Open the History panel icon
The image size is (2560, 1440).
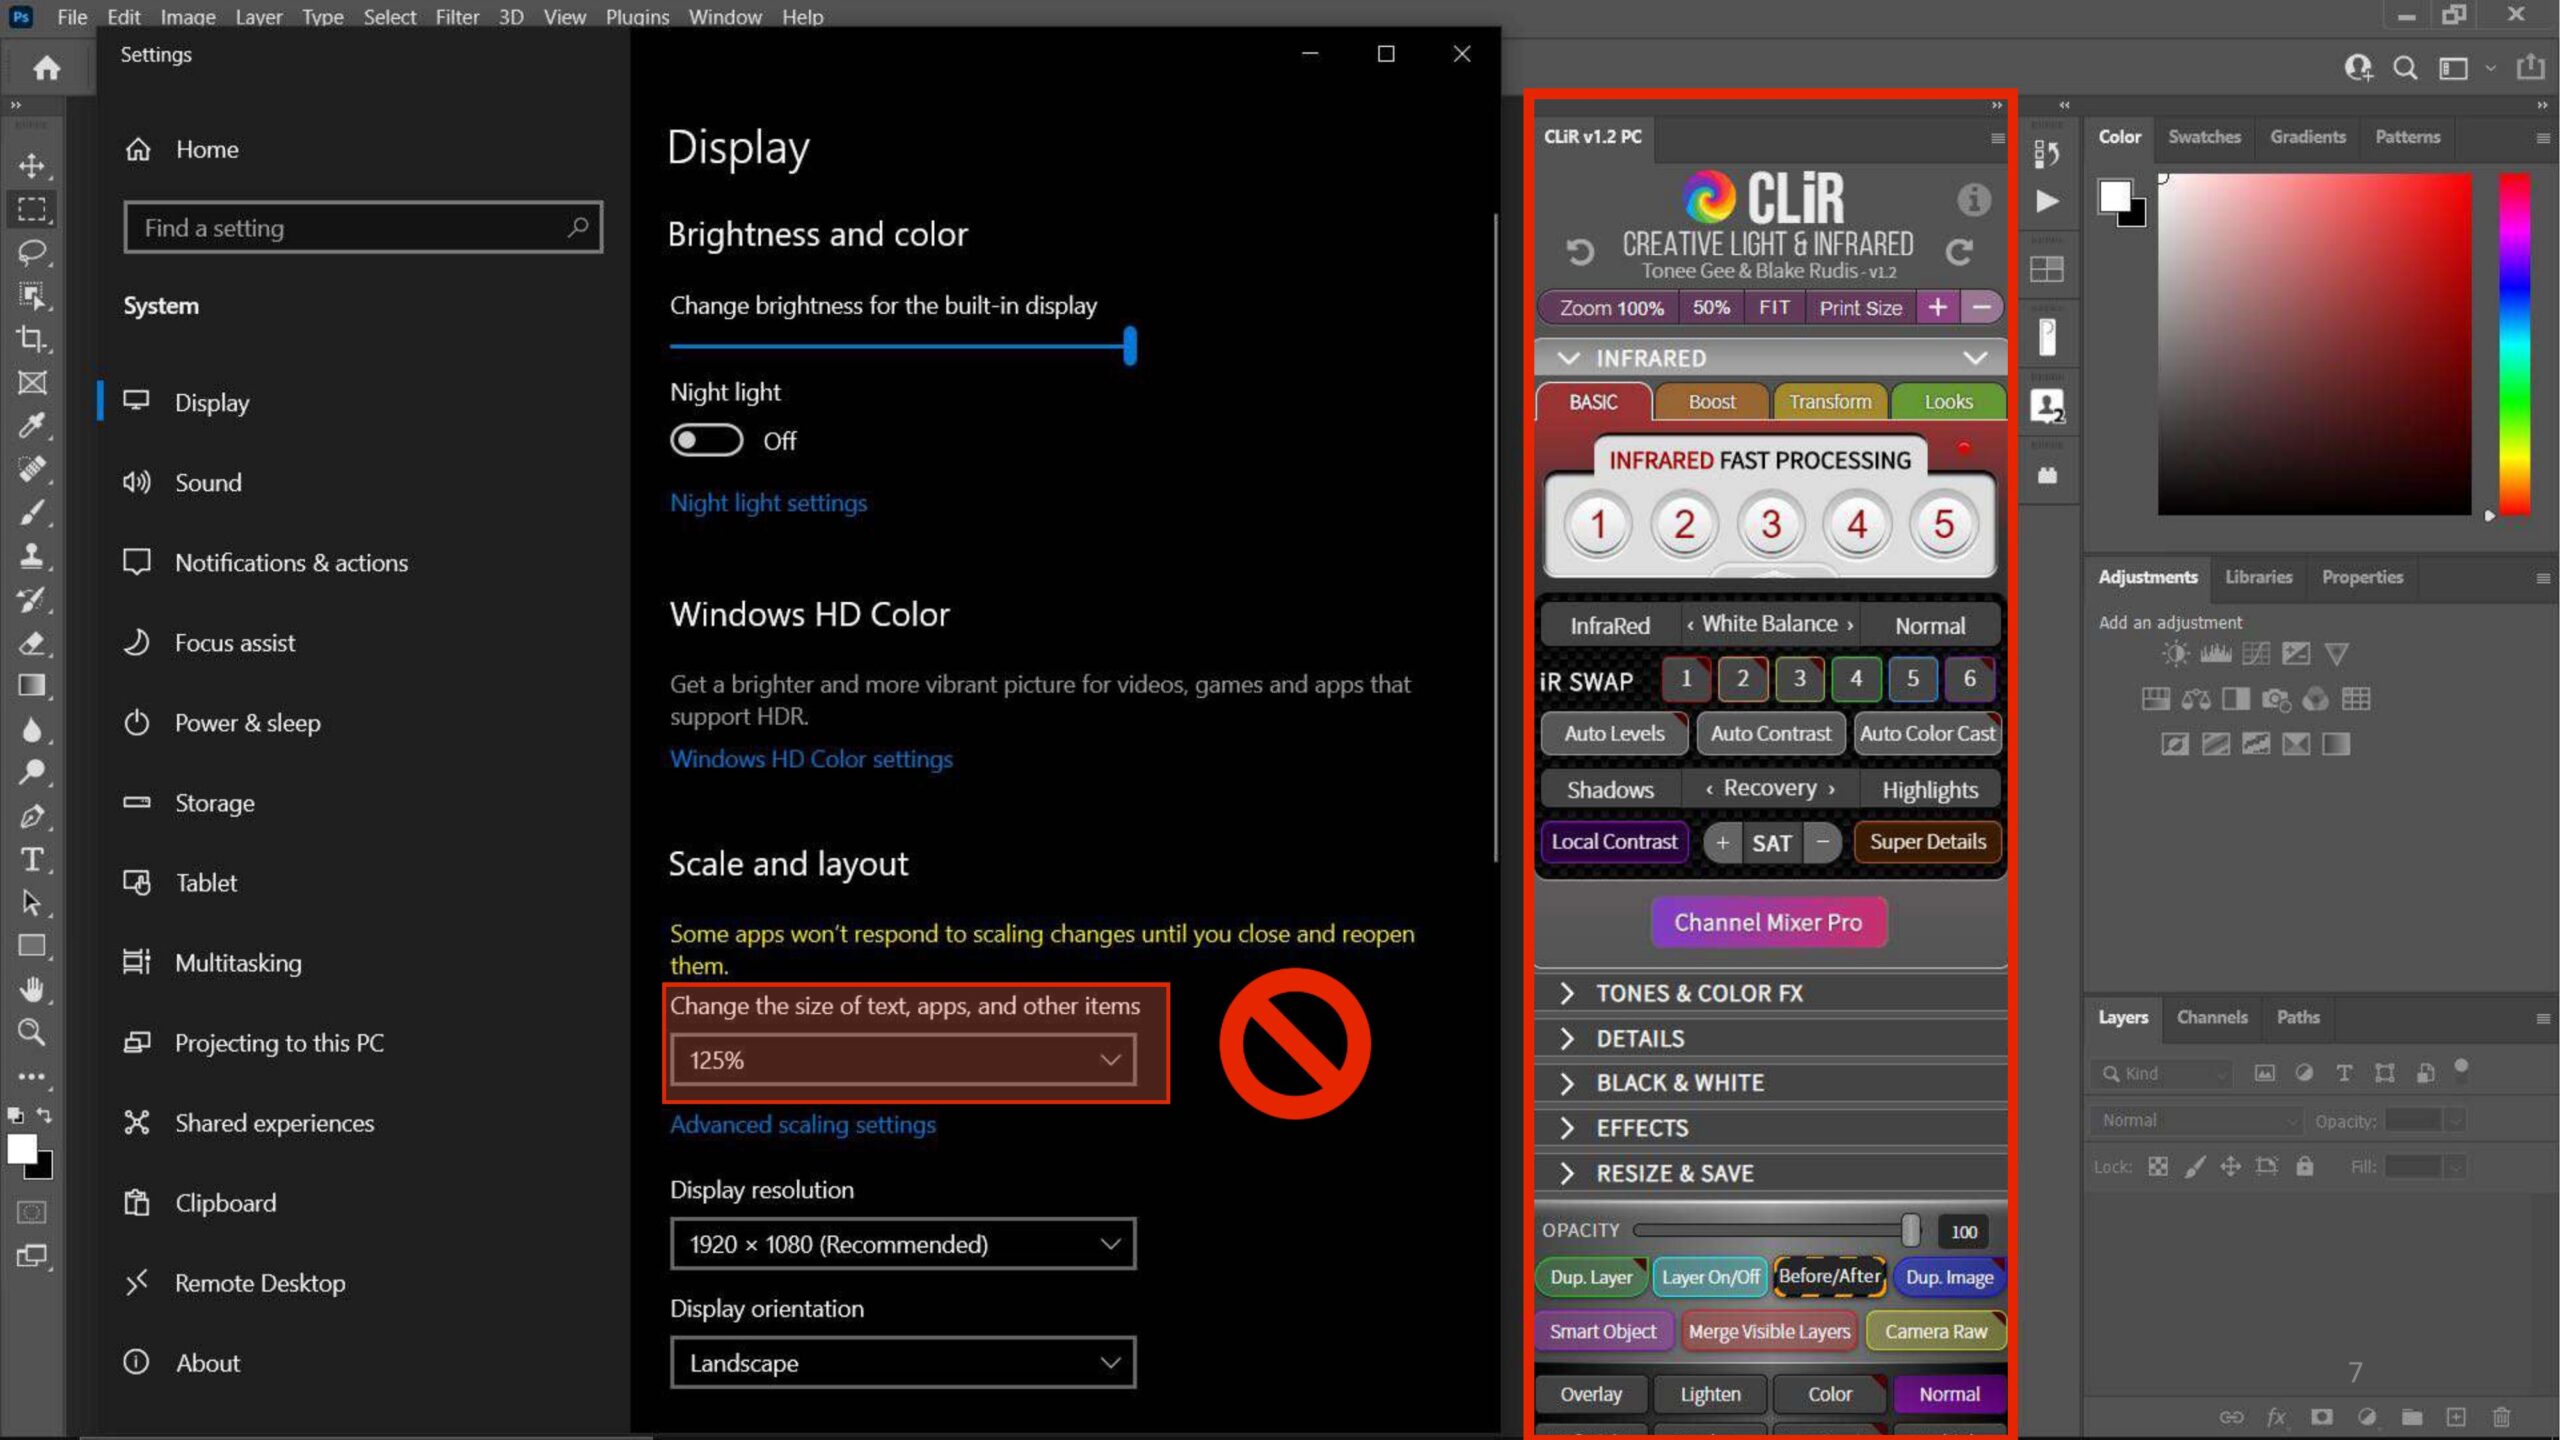click(x=2047, y=153)
